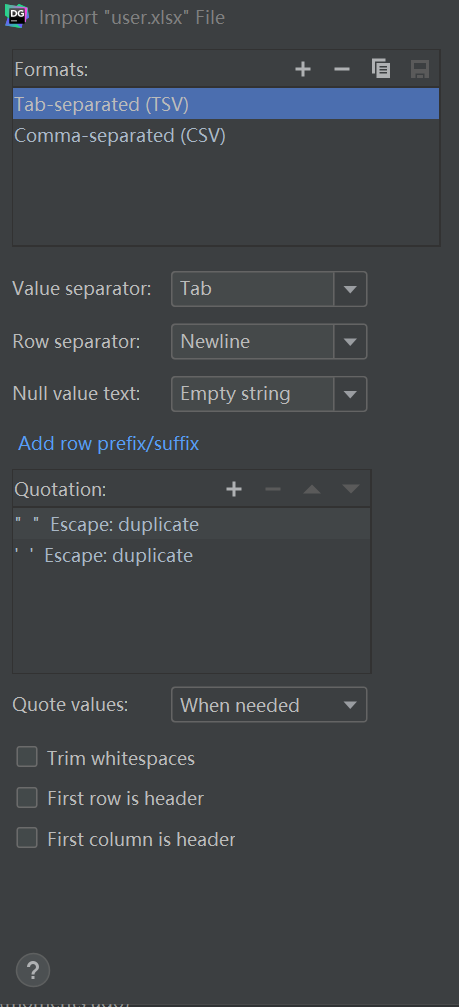This screenshot has height=1007, width=459.
Task: Check First column is header
Action: point(27,838)
